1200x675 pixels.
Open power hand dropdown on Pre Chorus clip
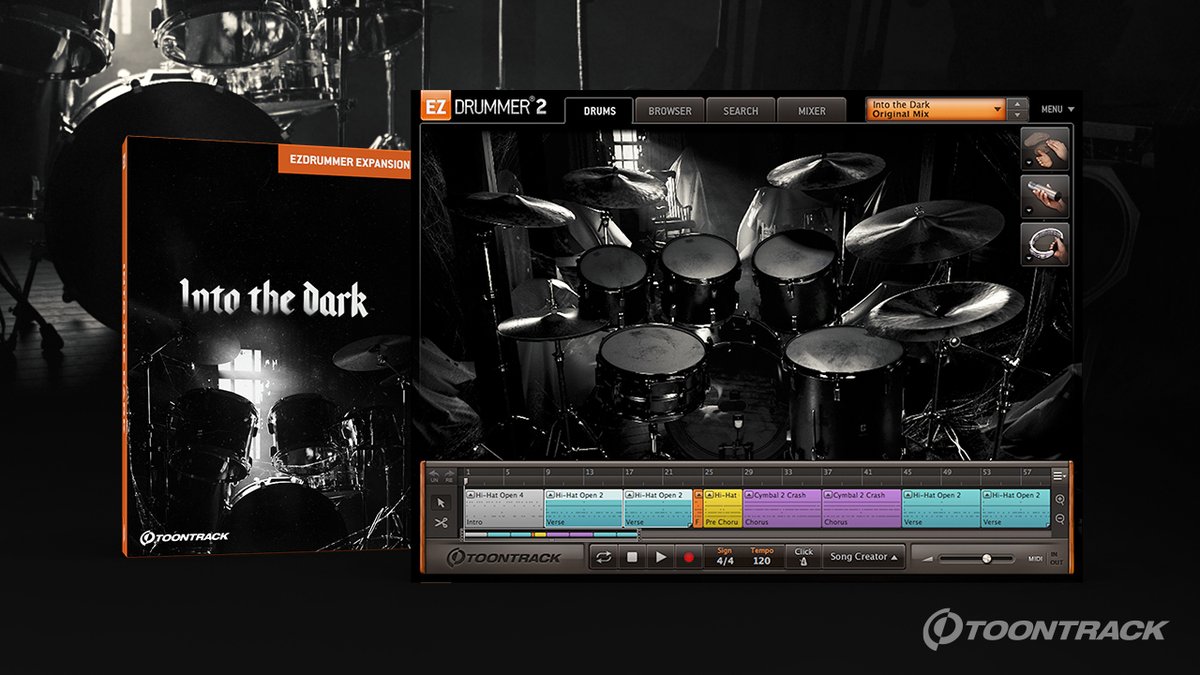pos(710,495)
